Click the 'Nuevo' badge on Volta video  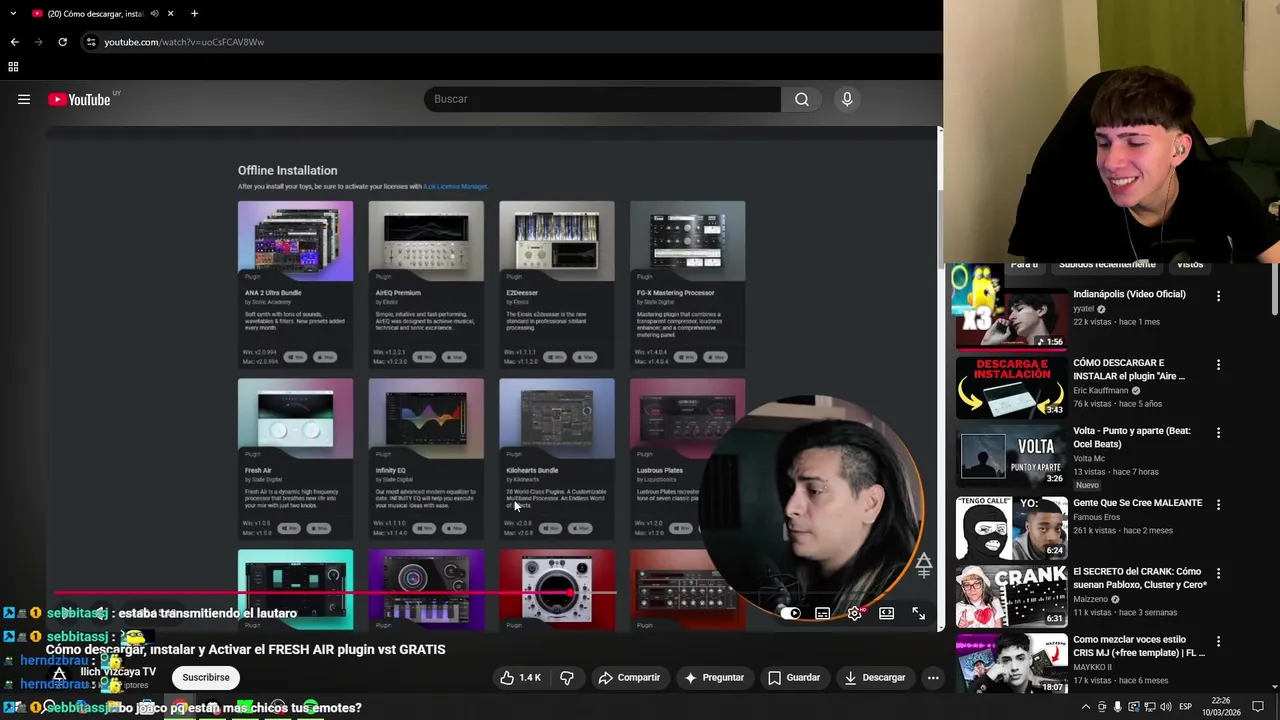coord(1087,485)
